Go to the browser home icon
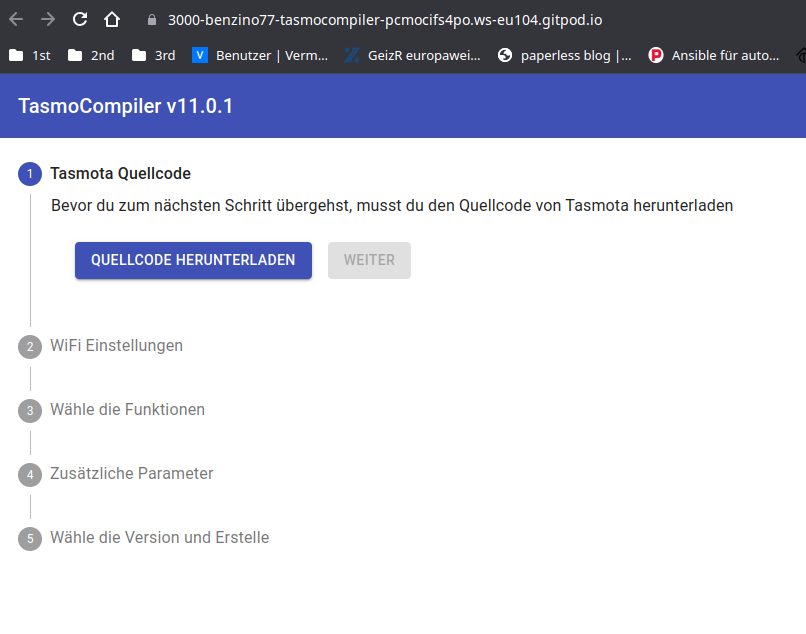Image resolution: width=806 pixels, height=634 pixels. click(x=112, y=20)
